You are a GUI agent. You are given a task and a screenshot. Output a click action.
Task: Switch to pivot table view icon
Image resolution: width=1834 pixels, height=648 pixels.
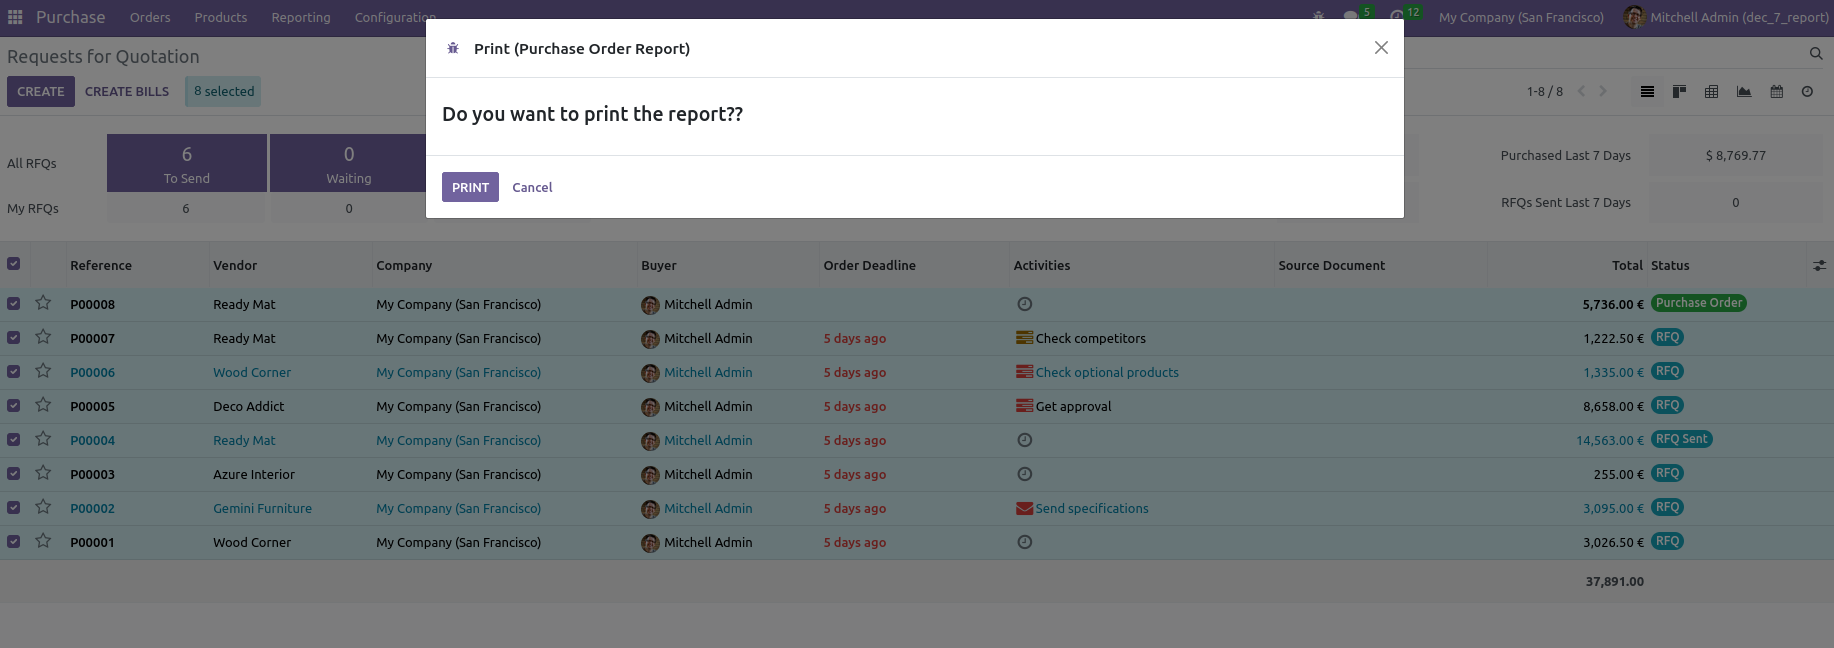click(x=1711, y=92)
